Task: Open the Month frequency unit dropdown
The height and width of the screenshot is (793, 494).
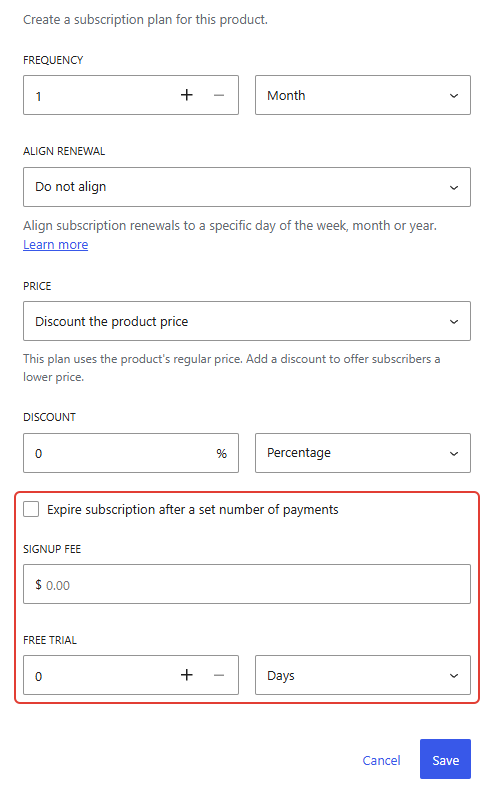Action: 363,95
